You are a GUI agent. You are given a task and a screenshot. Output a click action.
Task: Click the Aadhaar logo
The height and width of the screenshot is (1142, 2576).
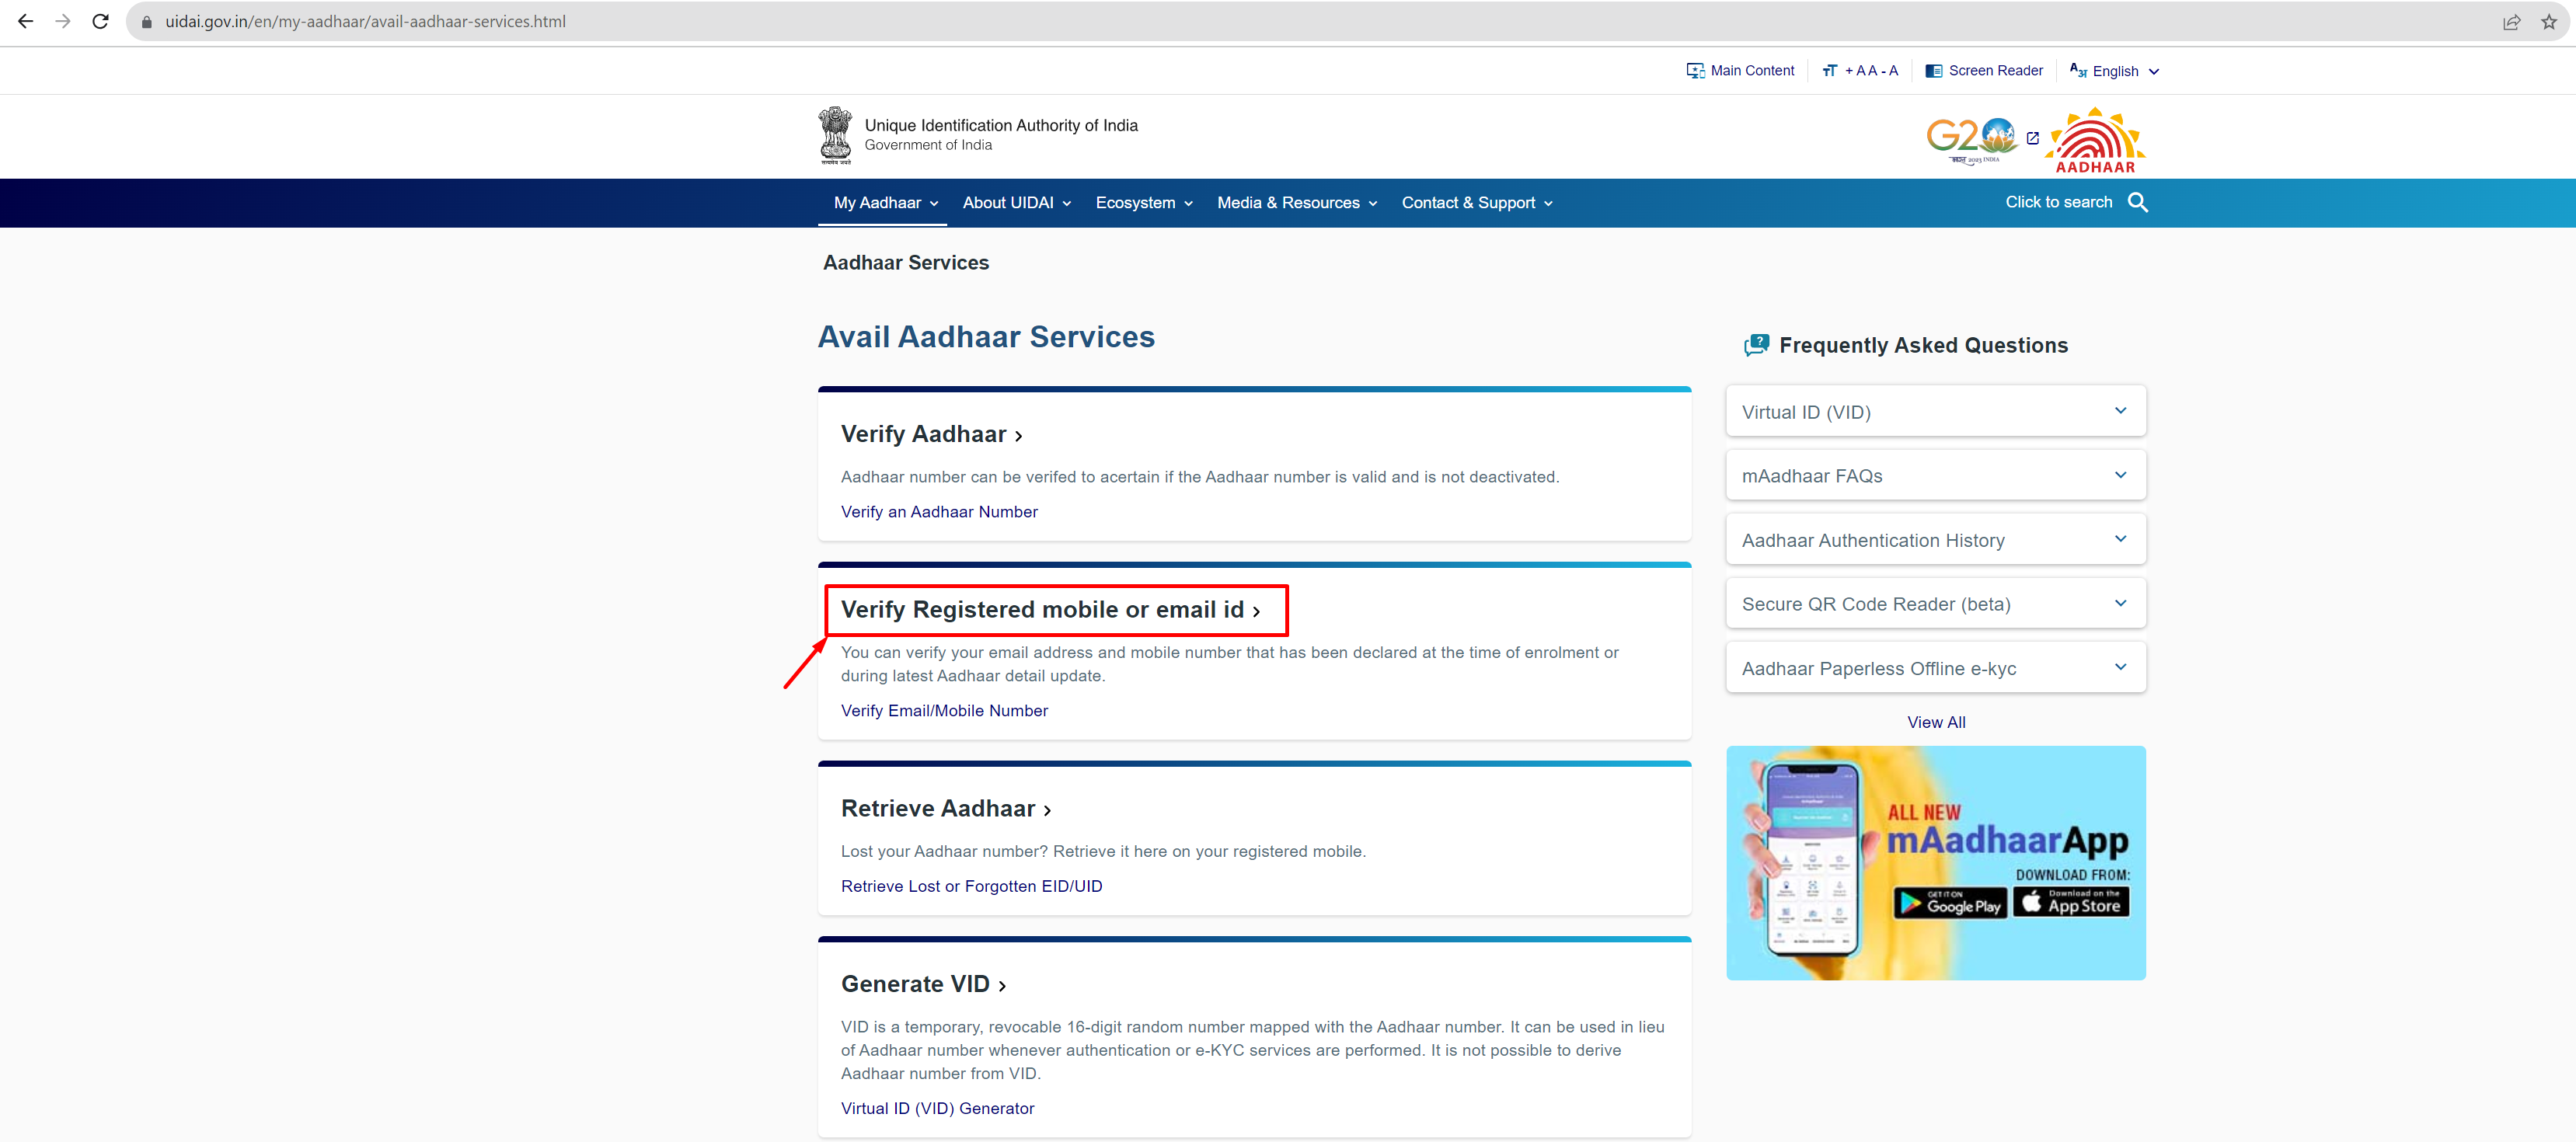click(x=2095, y=140)
